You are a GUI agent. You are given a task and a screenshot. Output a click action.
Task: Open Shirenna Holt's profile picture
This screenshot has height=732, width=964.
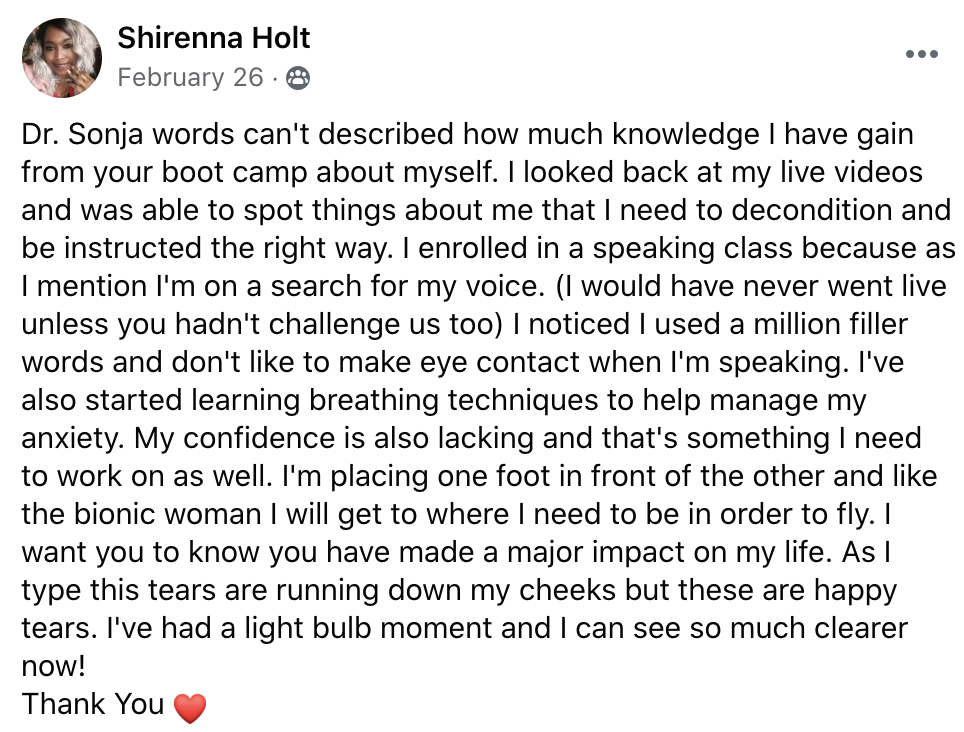[x=61, y=58]
